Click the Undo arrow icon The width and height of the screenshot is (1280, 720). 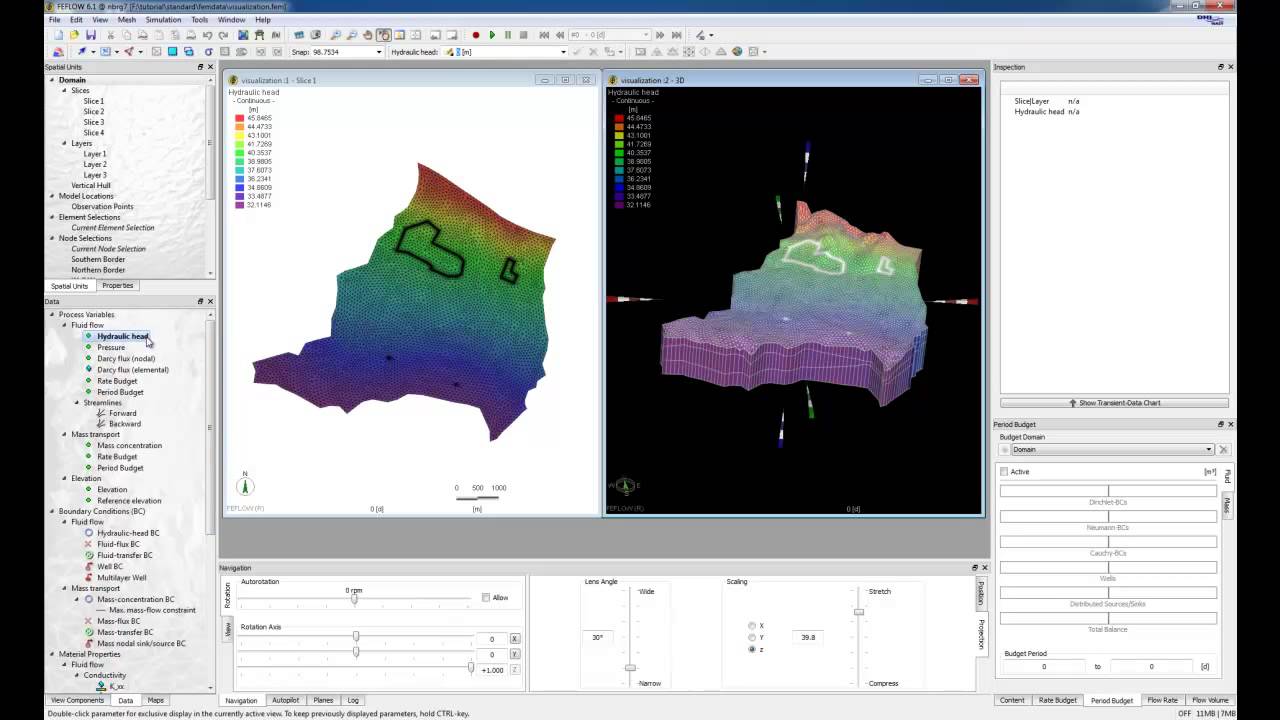(x=206, y=35)
